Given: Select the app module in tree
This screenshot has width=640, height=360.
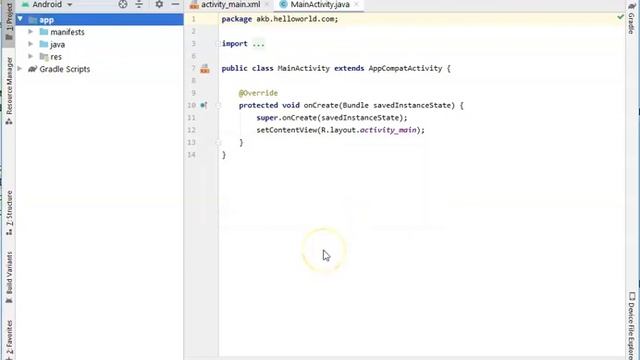Looking at the screenshot, I should point(47,20).
